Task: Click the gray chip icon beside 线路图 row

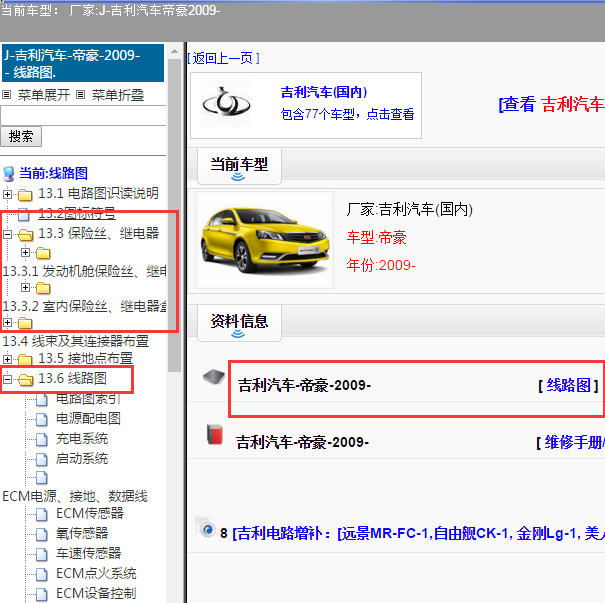Action: [x=214, y=377]
